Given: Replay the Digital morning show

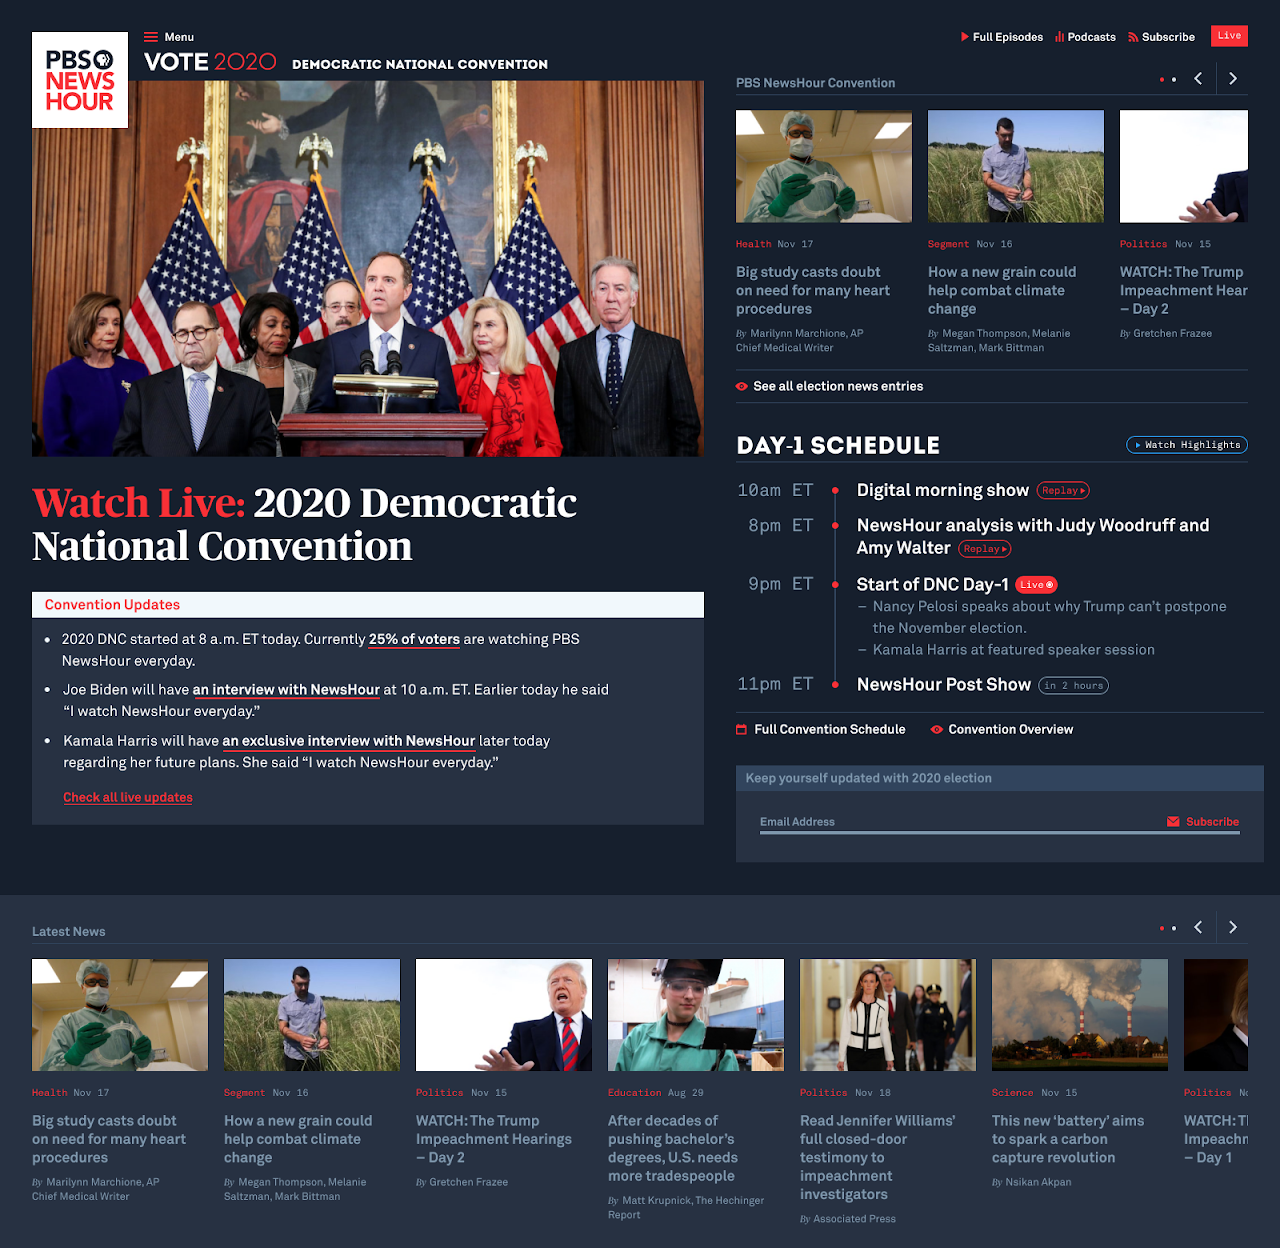Looking at the screenshot, I should (1062, 491).
